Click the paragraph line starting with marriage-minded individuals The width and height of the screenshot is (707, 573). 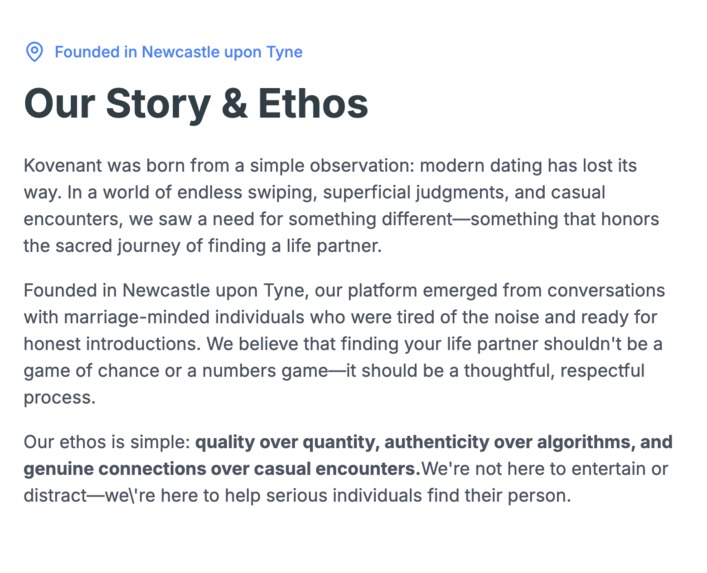pos(340,317)
